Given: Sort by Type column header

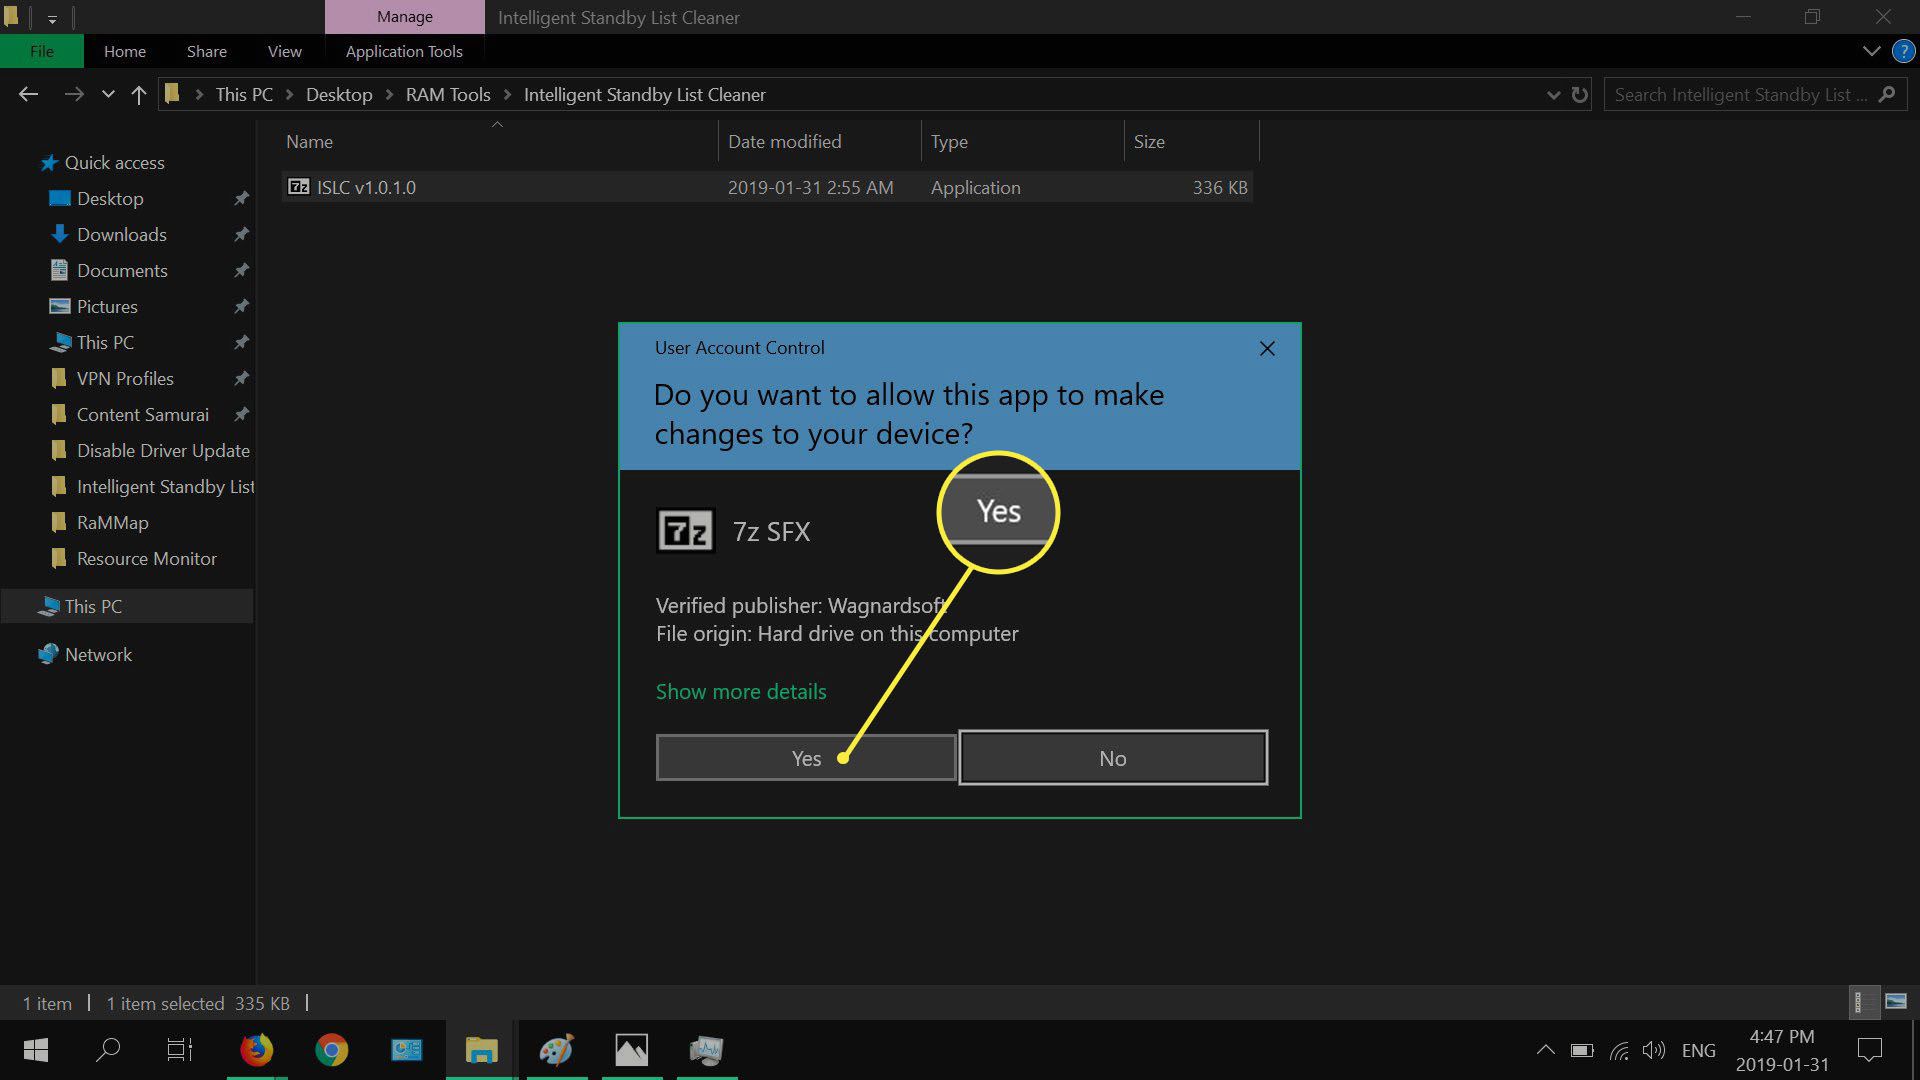Looking at the screenshot, I should tap(1021, 141).
